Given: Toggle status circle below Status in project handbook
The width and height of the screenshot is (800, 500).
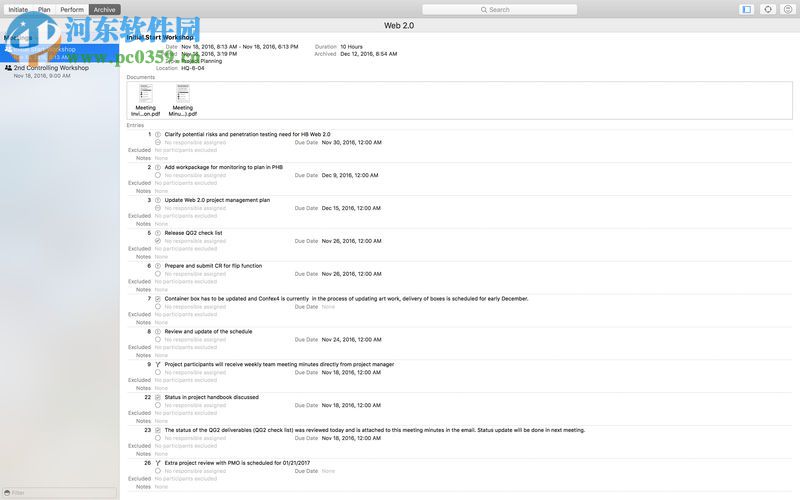Looking at the screenshot, I should pos(158,405).
